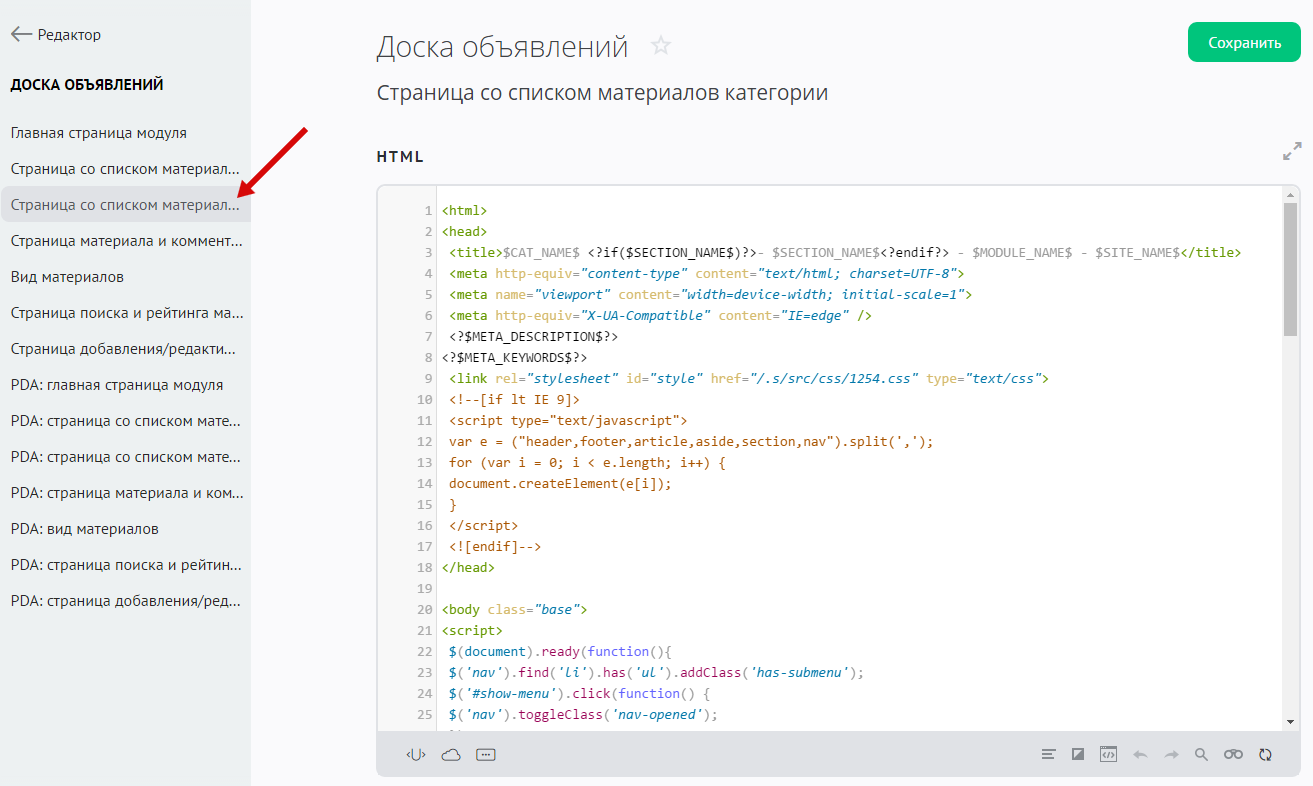Click the ellipsis box toolbar icon
Screen dimensions: 1313x786
(x=486, y=755)
